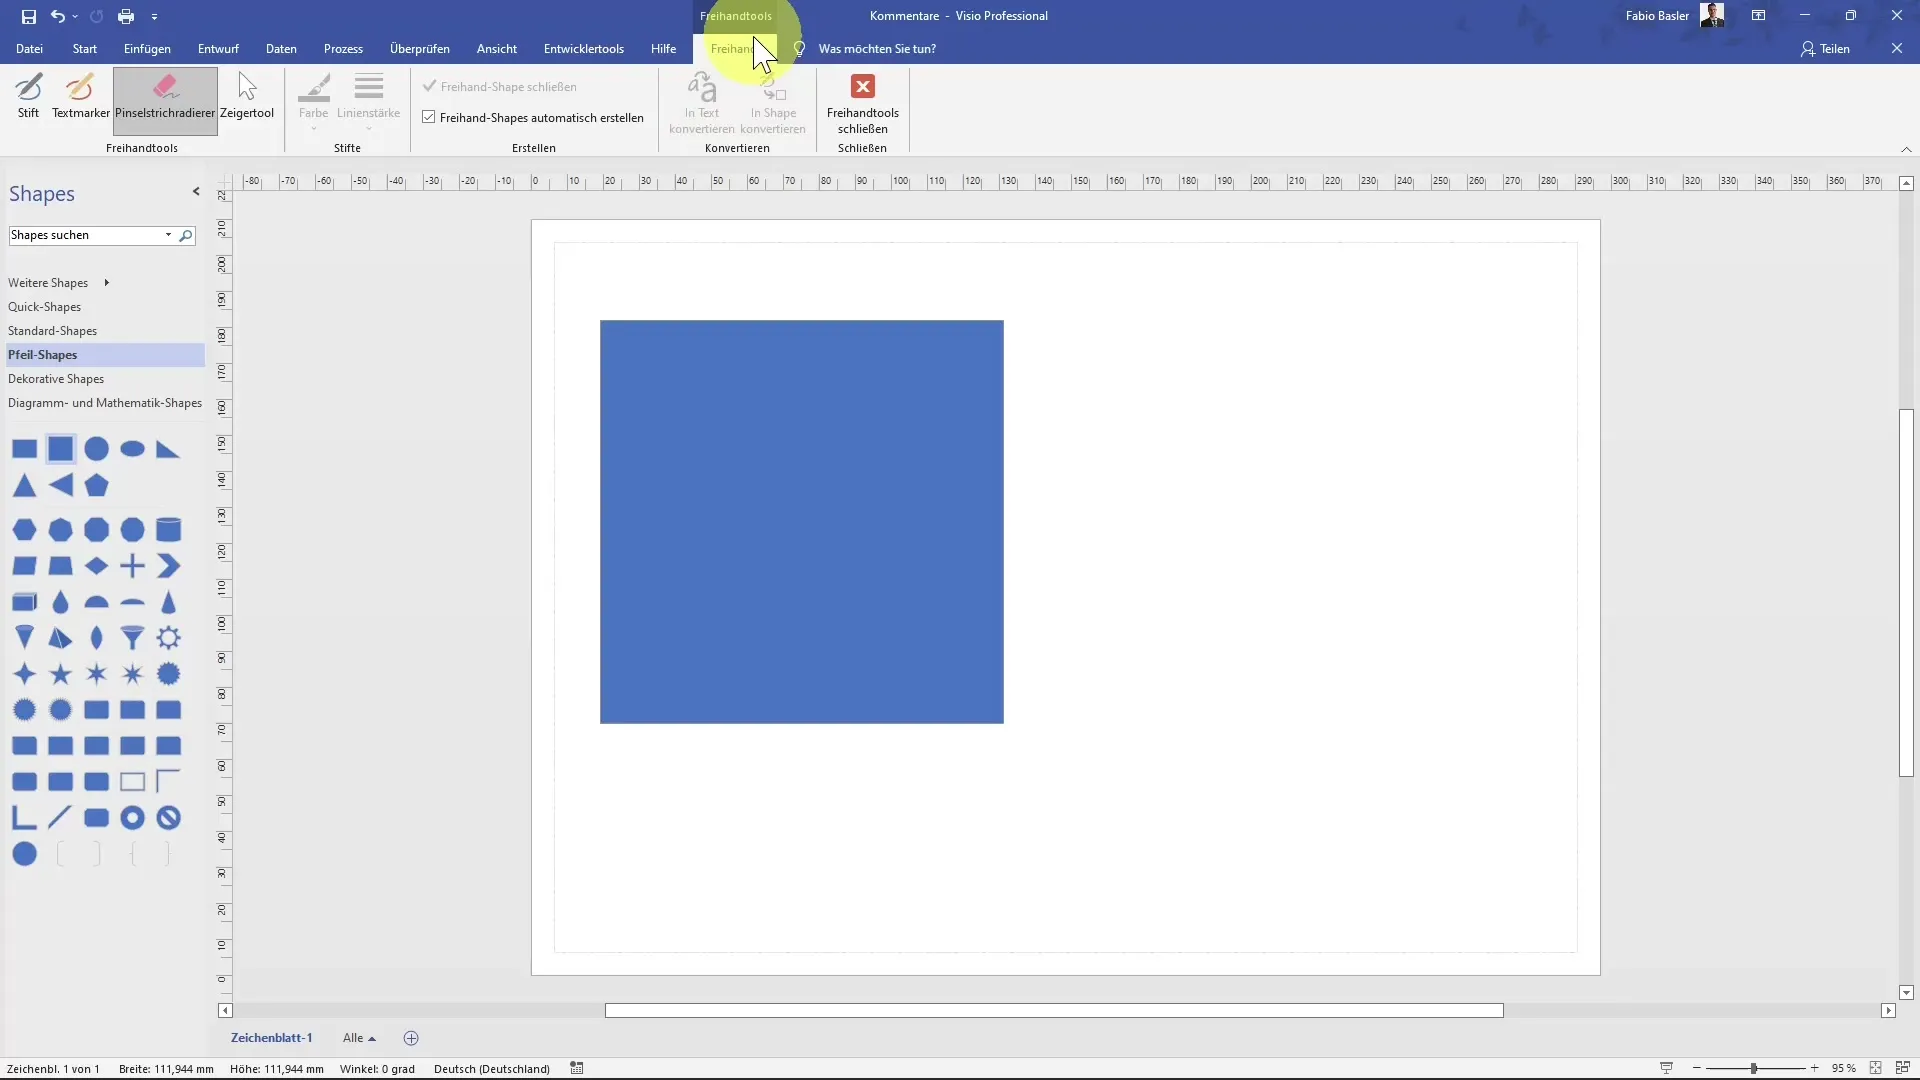Select the plus cross shape
Screen dimensions: 1920x1080
tap(133, 566)
